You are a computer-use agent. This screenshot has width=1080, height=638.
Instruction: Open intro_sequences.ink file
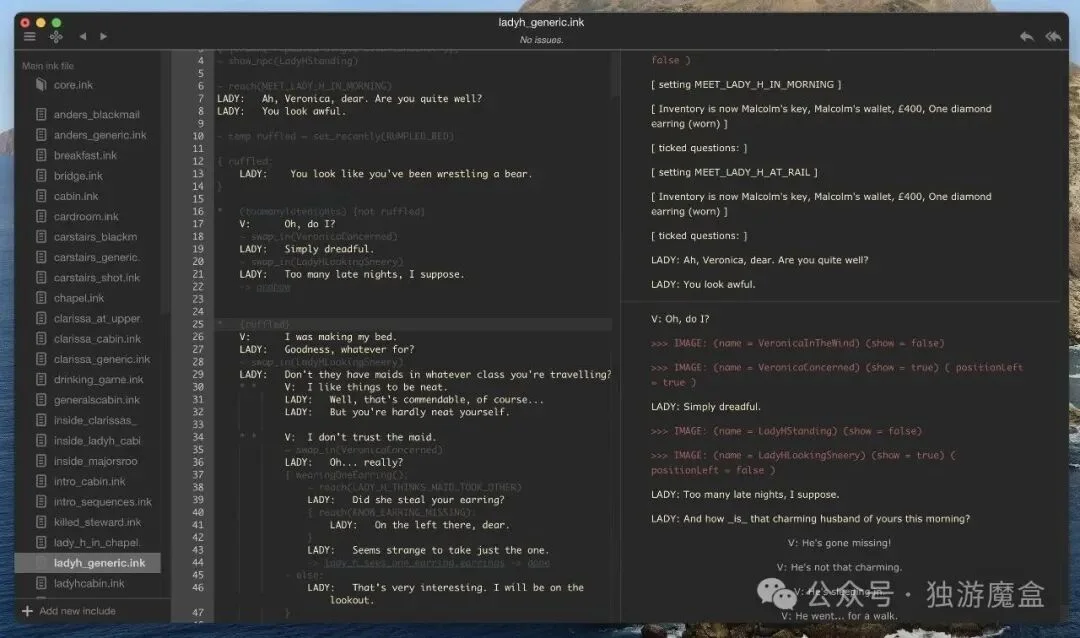[103, 502]
